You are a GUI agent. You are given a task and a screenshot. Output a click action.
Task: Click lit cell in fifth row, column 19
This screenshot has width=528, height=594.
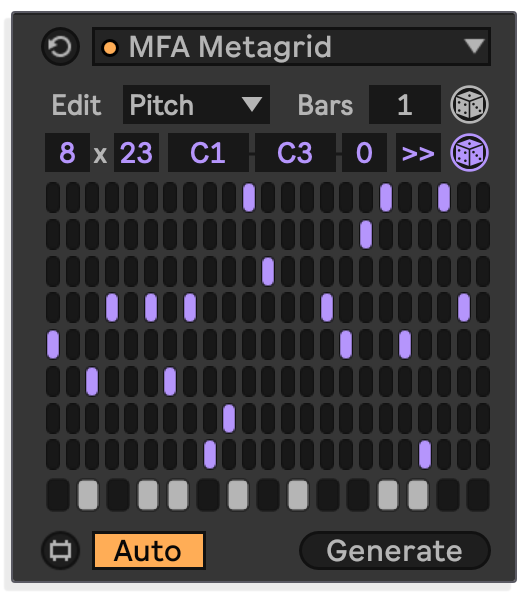[x=405, y=344]
